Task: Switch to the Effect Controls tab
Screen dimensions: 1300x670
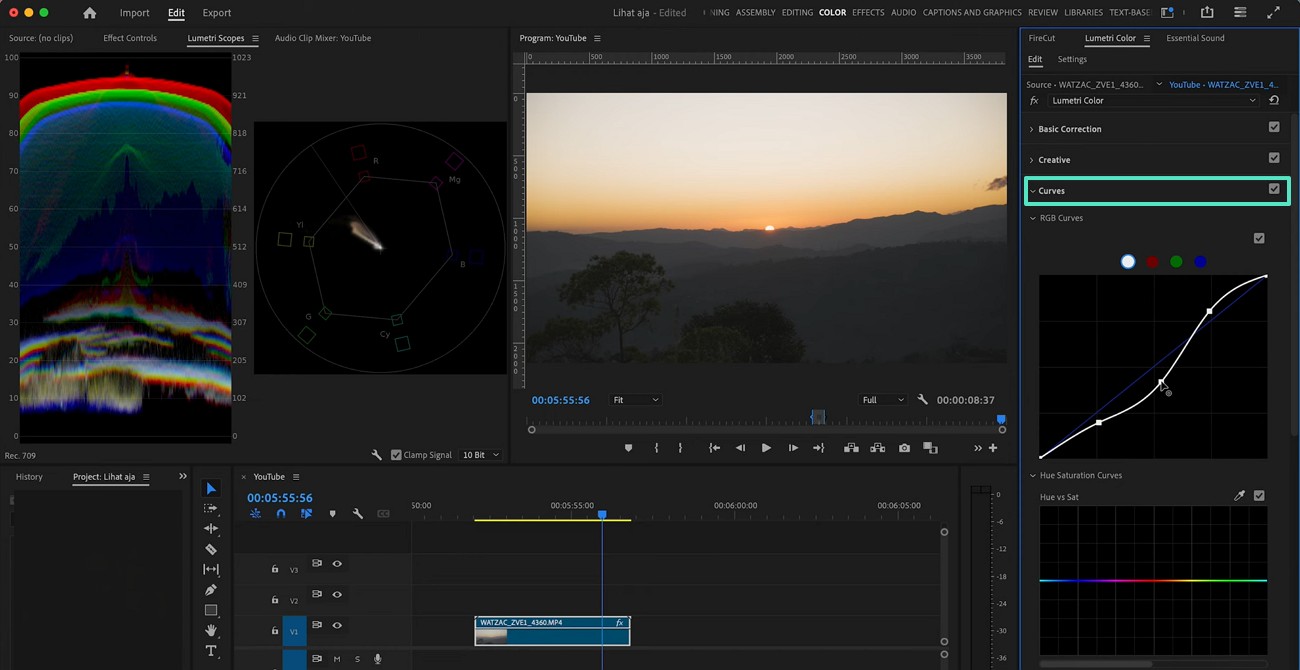Action: pos(130,38)
